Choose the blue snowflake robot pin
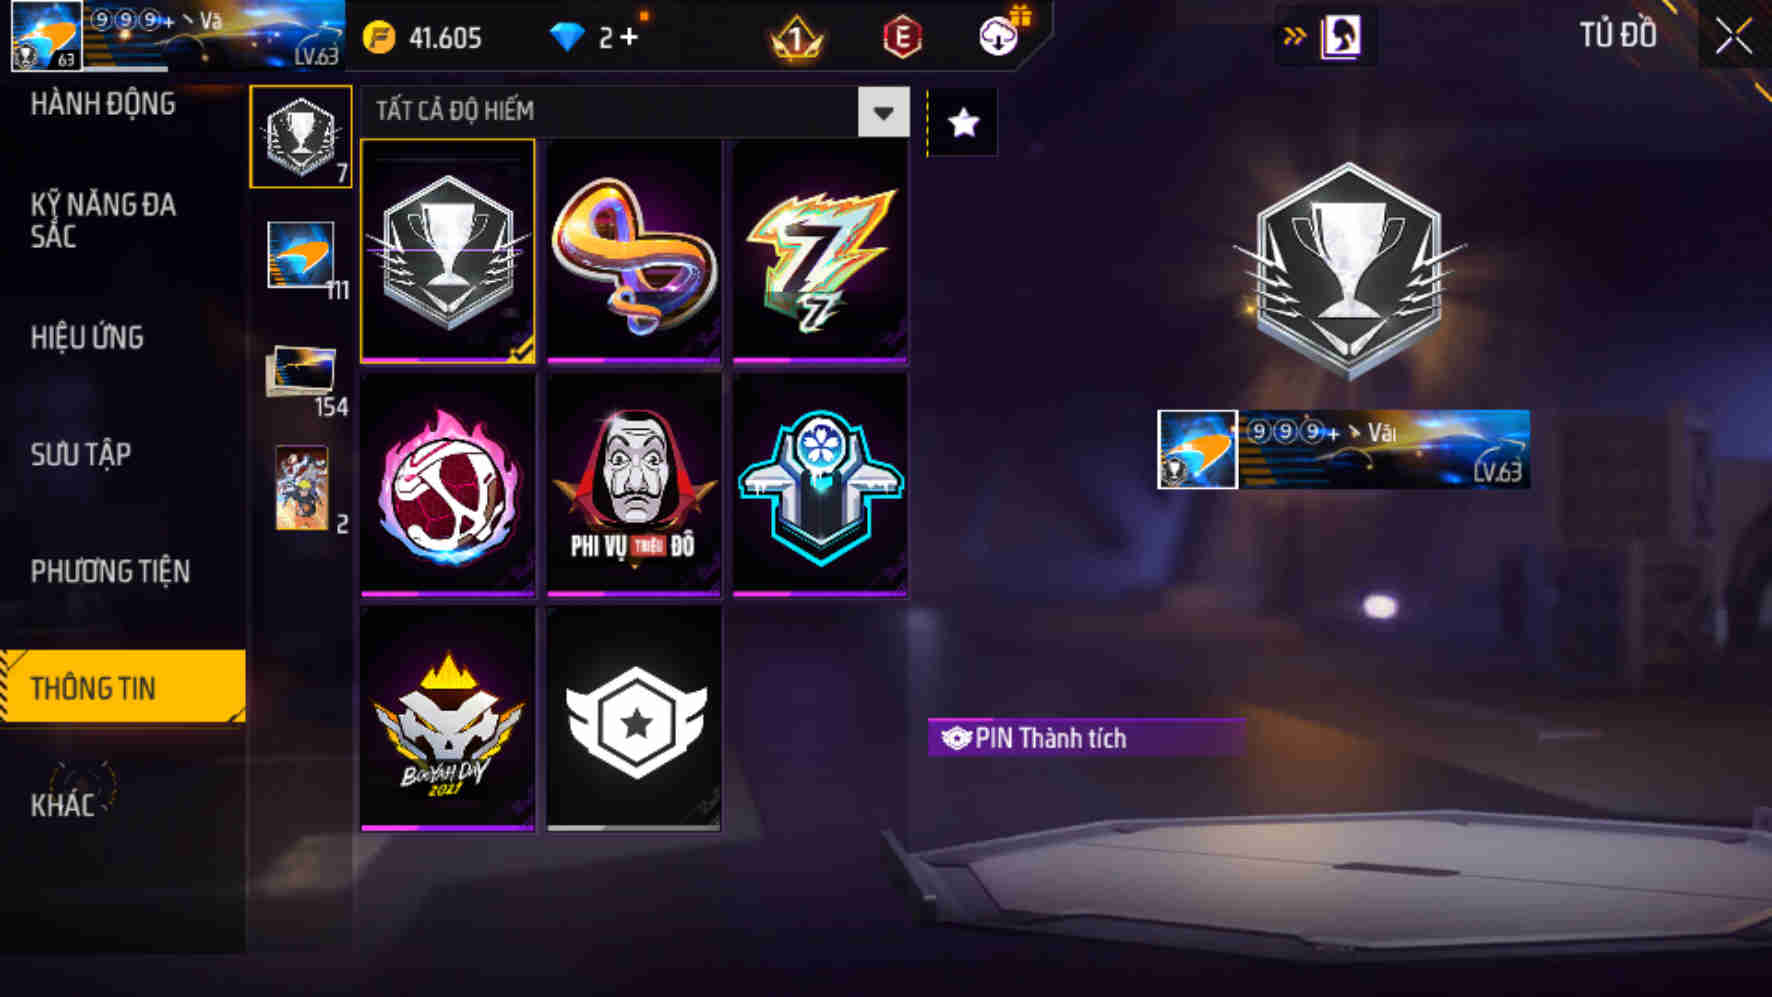Image resolution: width=1772 pixels, height=997 pixels. click(x=820, y=486)
